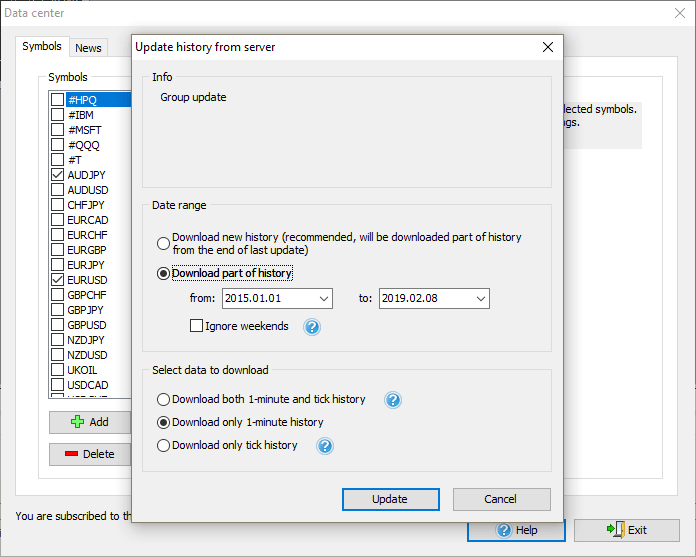Enable the Ignore weekends checkbox
Screen dimensions: 696x557
click(196, 326)
